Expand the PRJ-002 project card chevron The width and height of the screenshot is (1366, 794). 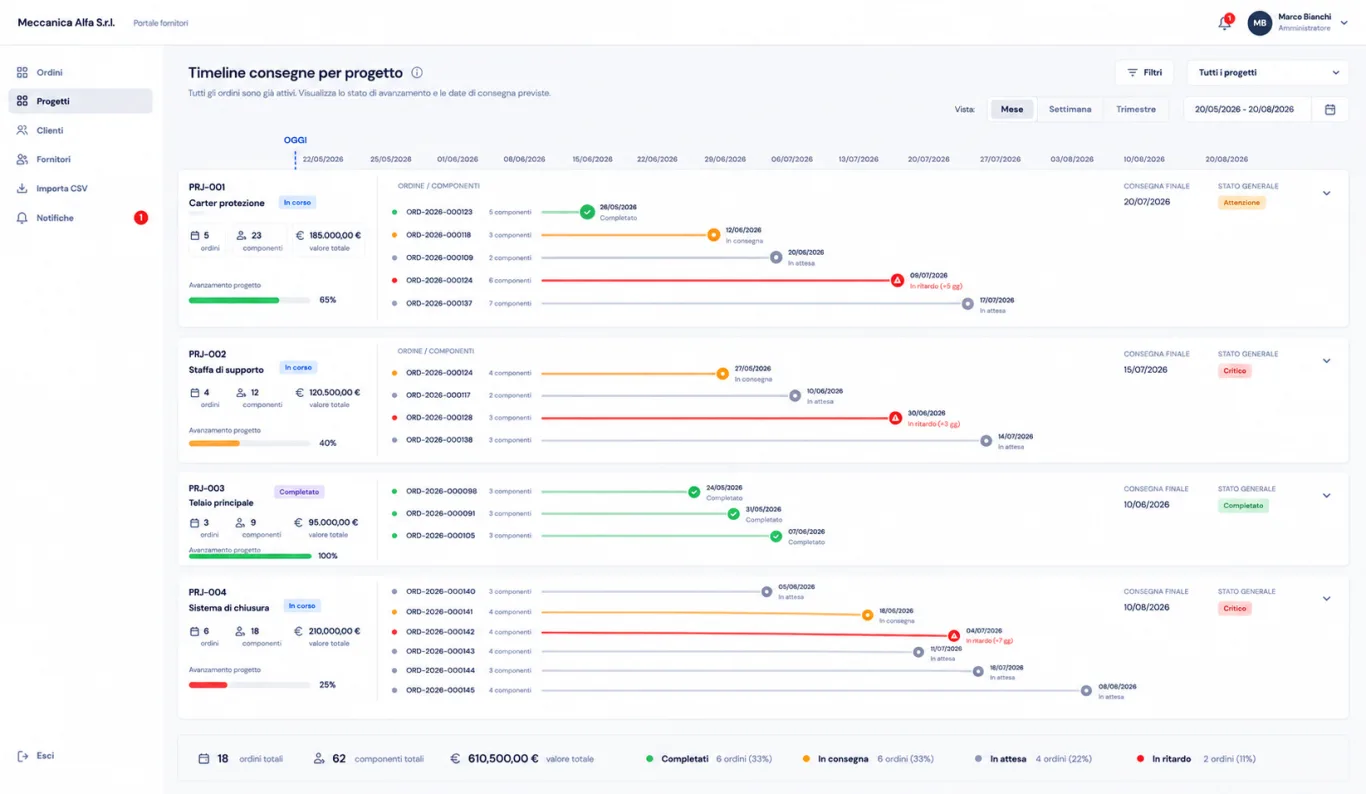1327,361
